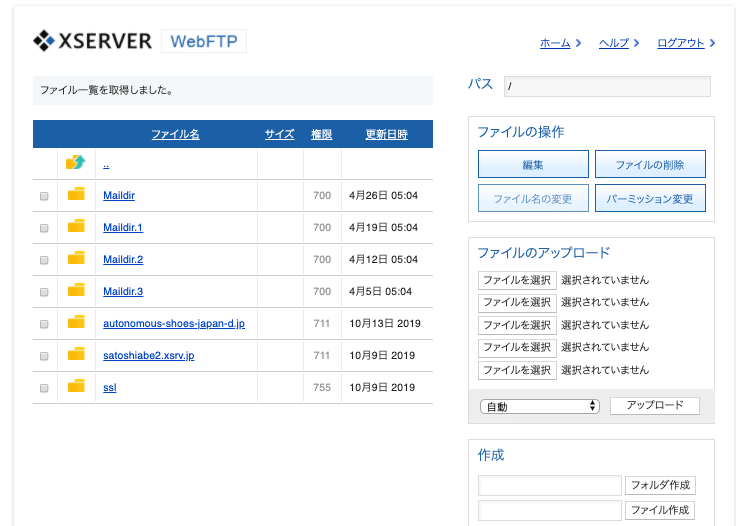Click the アップロード button
The height and width of the screenshot is (526, 736).
(x=655, y=405)
